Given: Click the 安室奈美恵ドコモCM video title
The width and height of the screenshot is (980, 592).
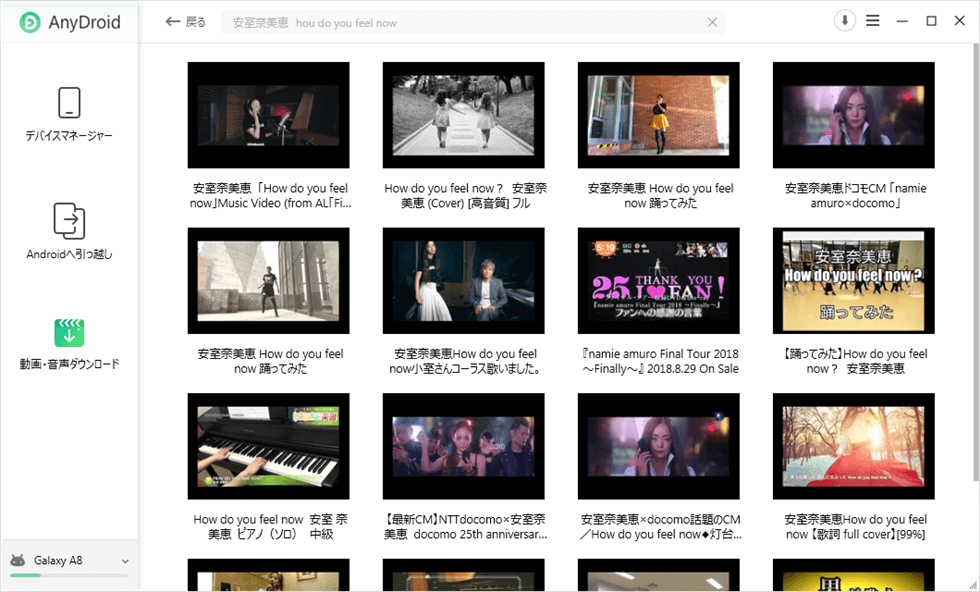Looking at the screenshot, I should [x=853, y=195].
